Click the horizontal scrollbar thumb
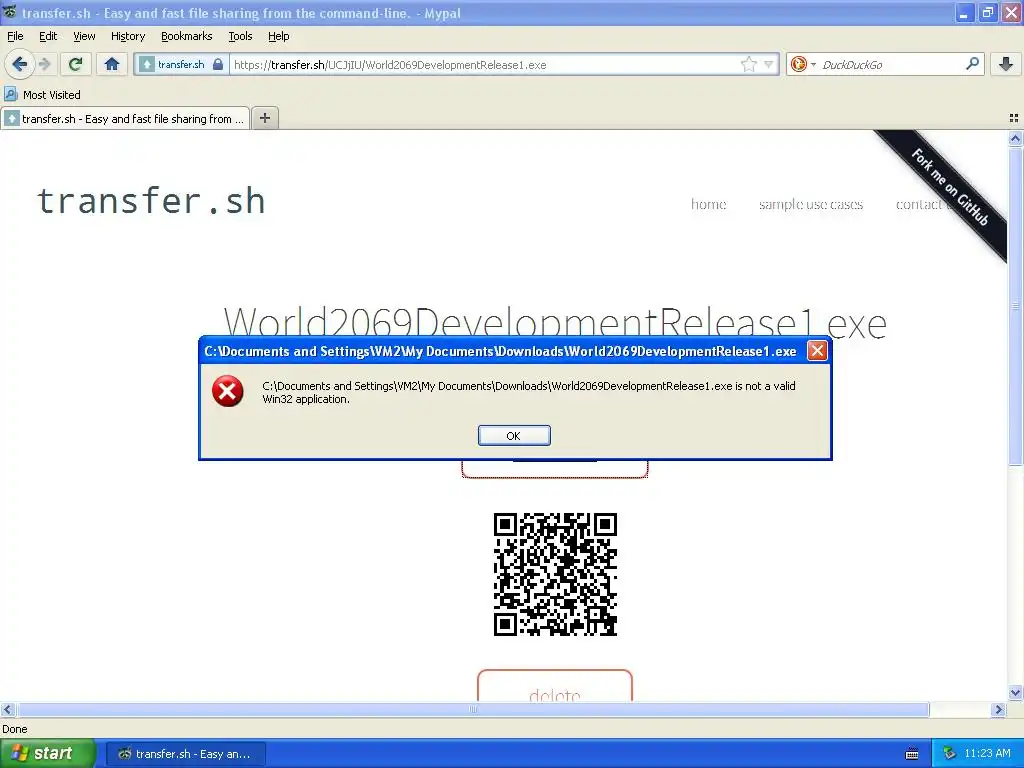 click(x=473, y=709)
